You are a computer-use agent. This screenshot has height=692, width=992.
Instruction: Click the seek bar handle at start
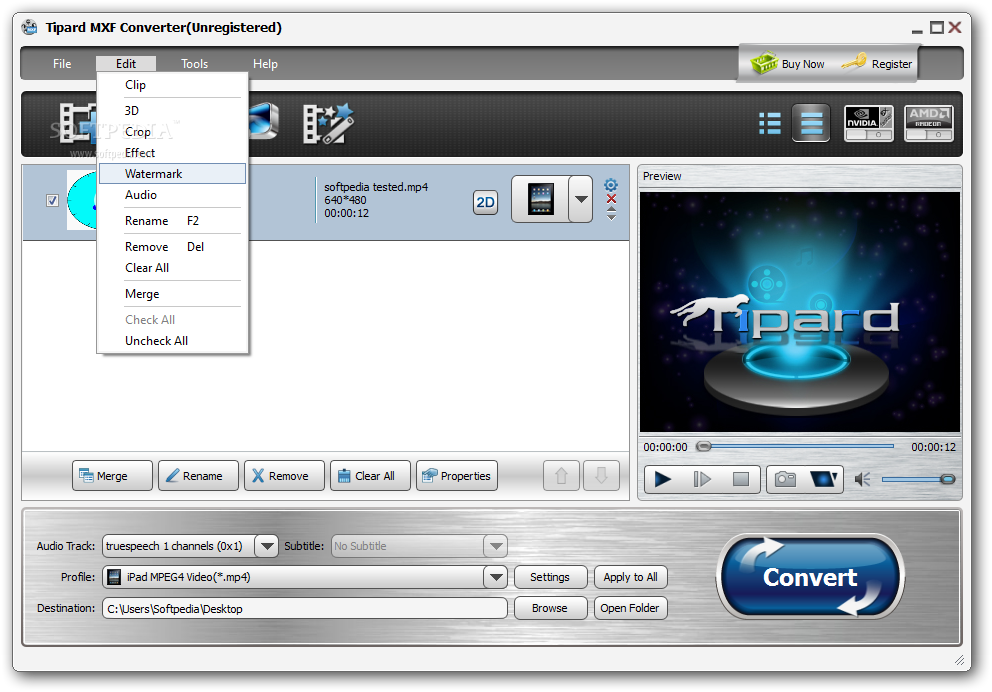(x=704, y=446)
